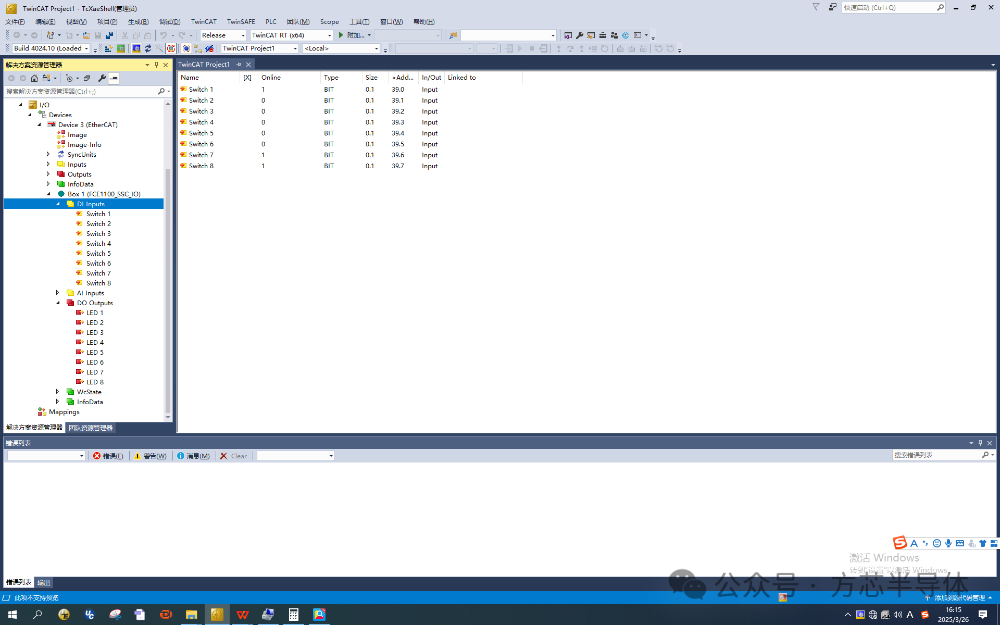The height and width of the screenshot is (625, 1000).
Task: Open the Release configuration dropdown
Action: tap(223, 35)
